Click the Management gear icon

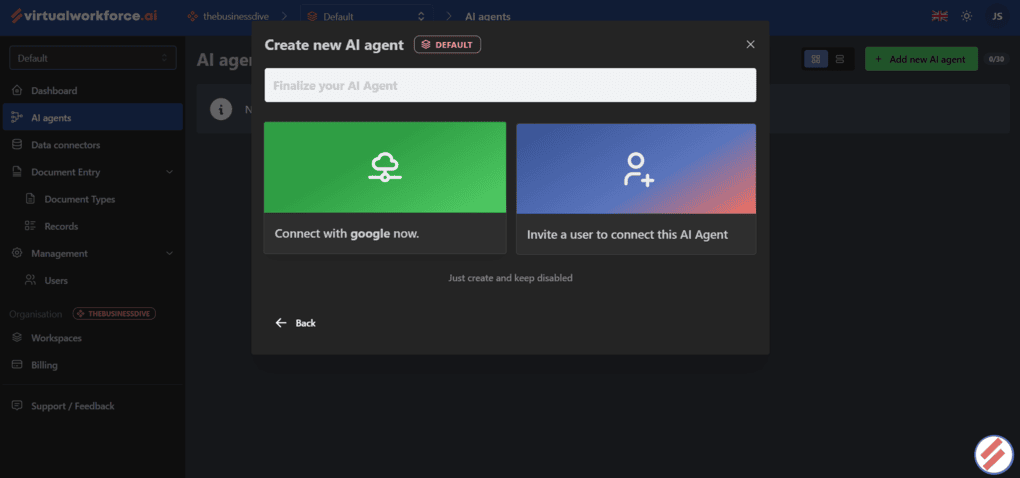(18, 253)
